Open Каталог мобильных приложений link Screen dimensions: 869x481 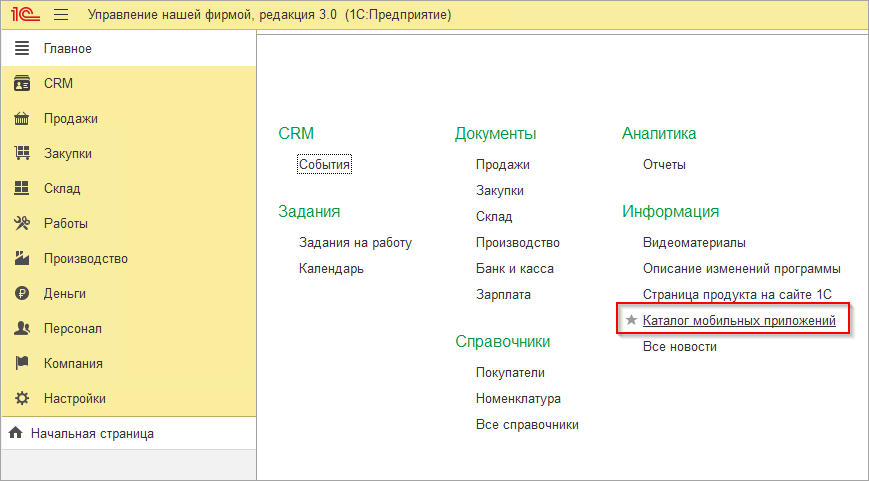coord(739,320)
